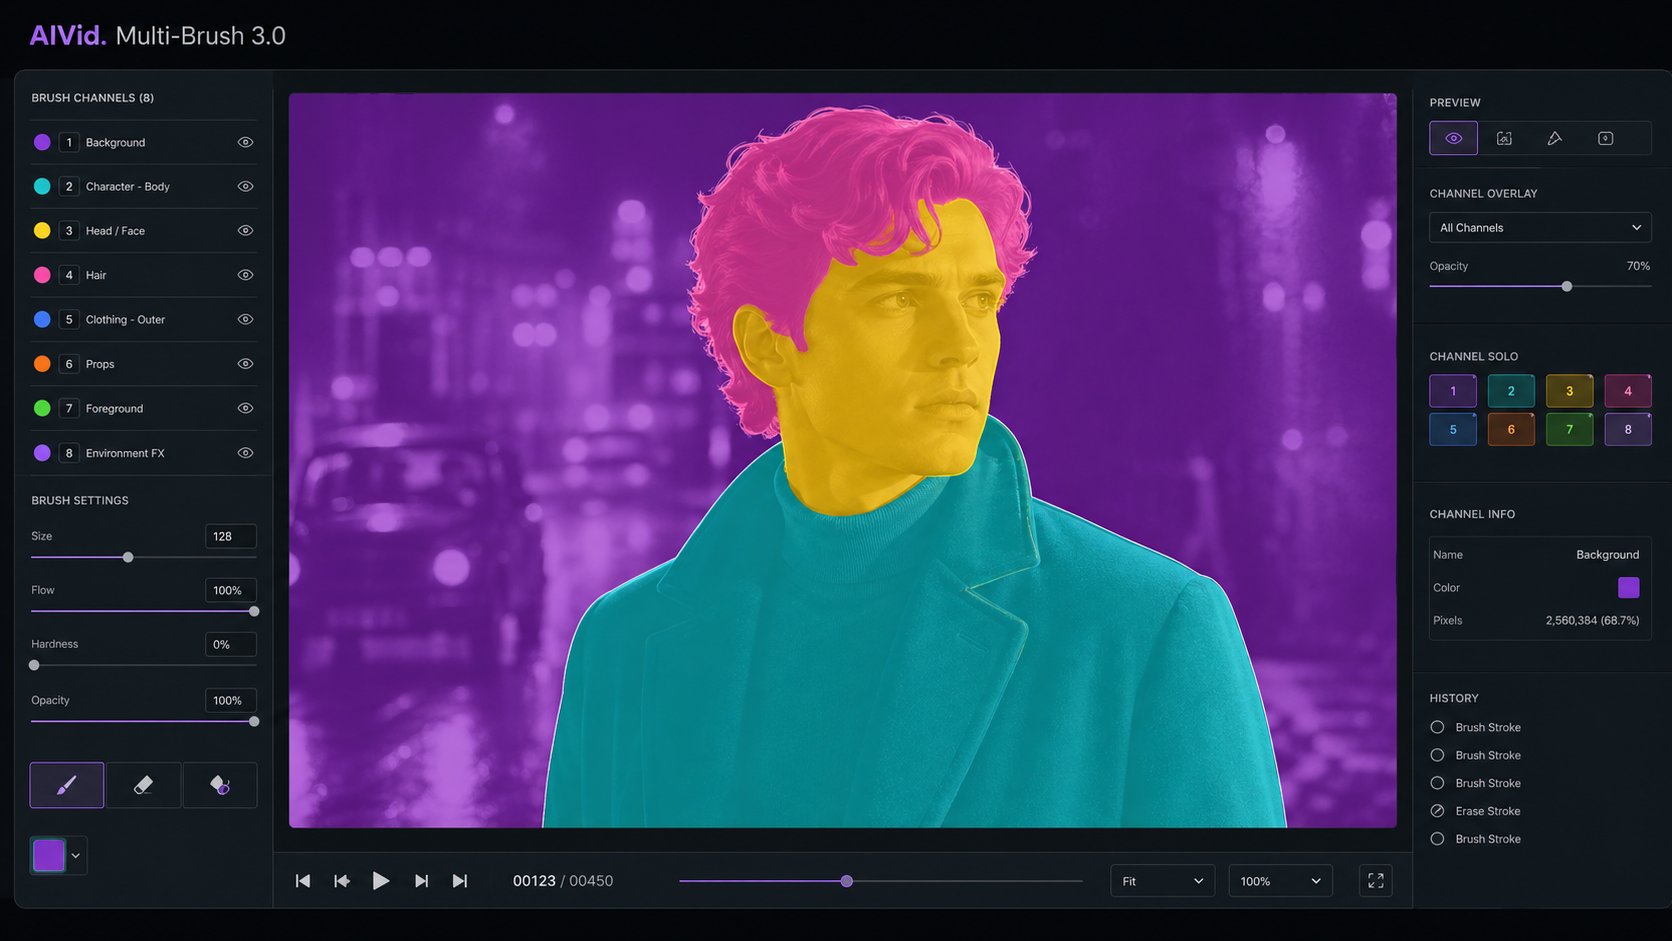Solo channel 8

point(1628,430)
